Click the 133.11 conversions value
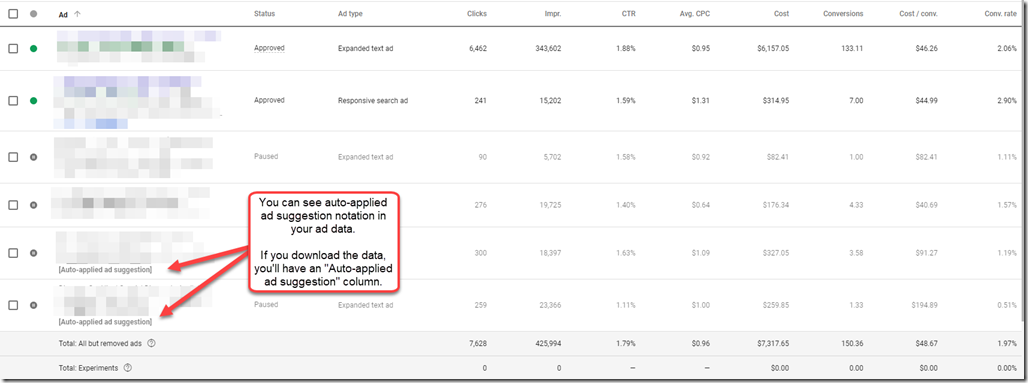Viewport: 1028px width, 383px height. coord(852,48)
